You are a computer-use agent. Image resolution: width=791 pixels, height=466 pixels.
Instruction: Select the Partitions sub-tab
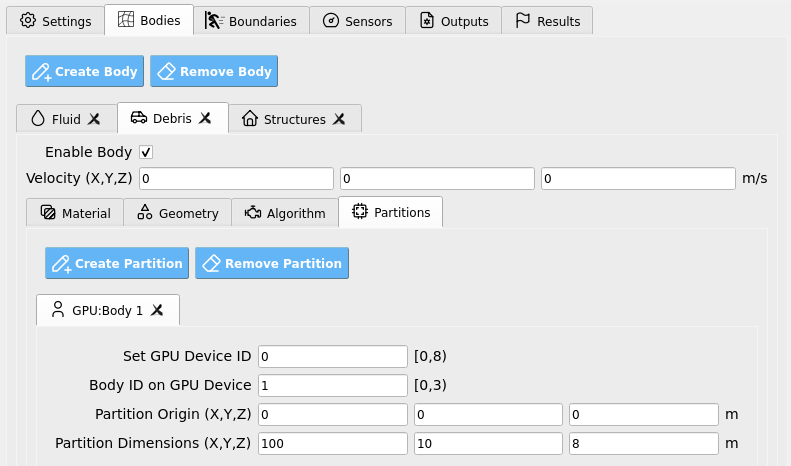point(391,212)
